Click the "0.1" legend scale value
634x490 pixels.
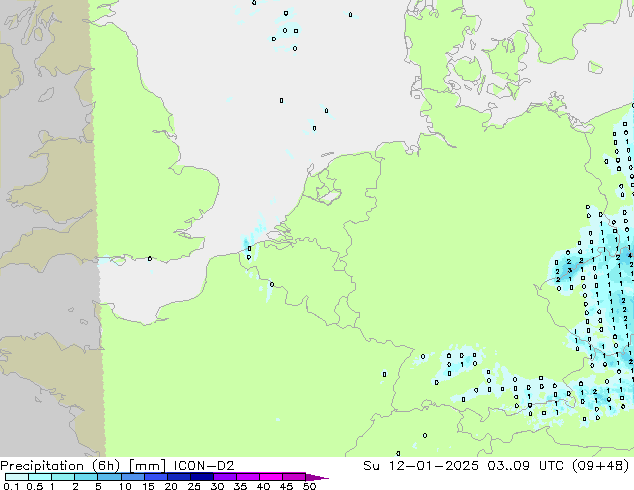tap(11, 486)
